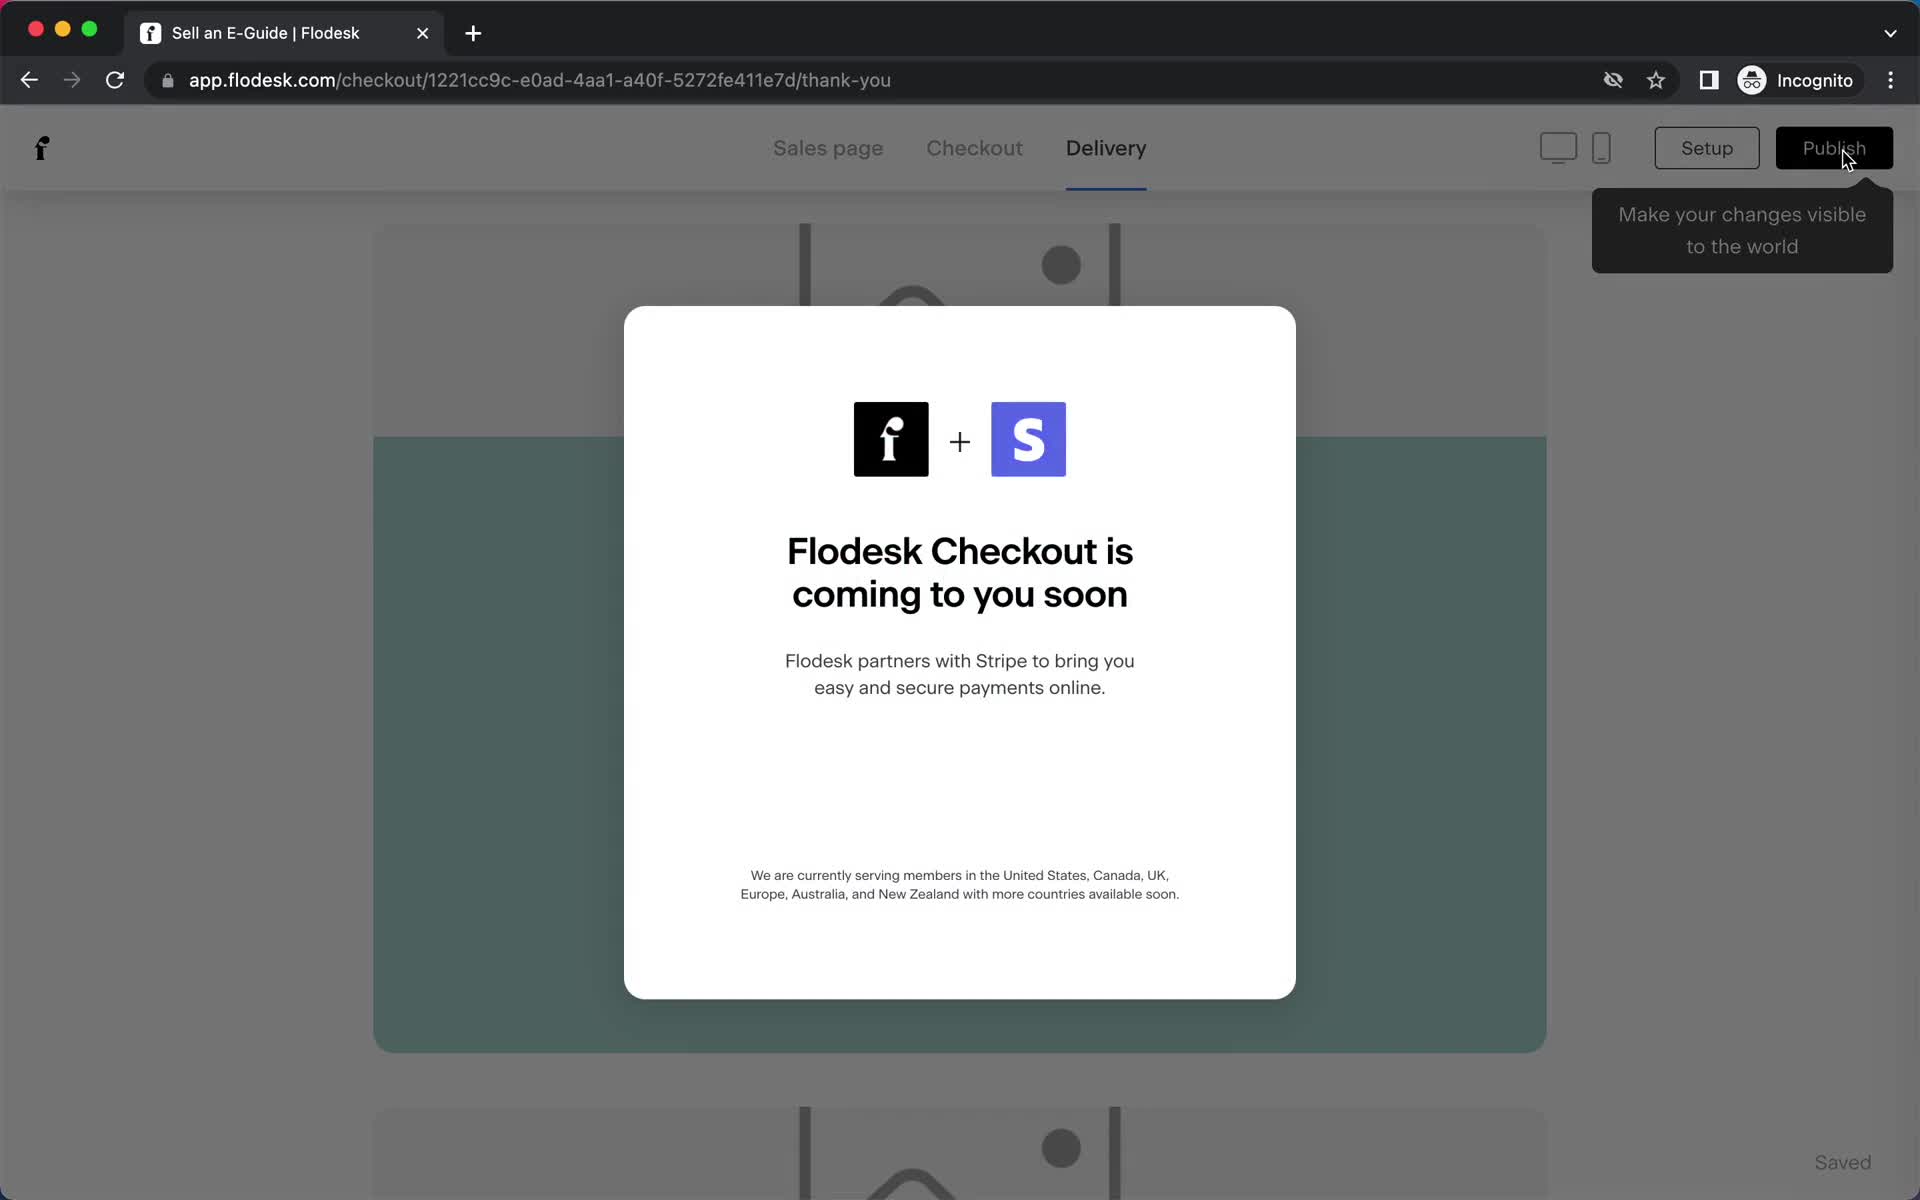The width and height of the screenshot is (1920, 1200).
Task: Switch to Sales page tab
Action: [x=827, y=148]
